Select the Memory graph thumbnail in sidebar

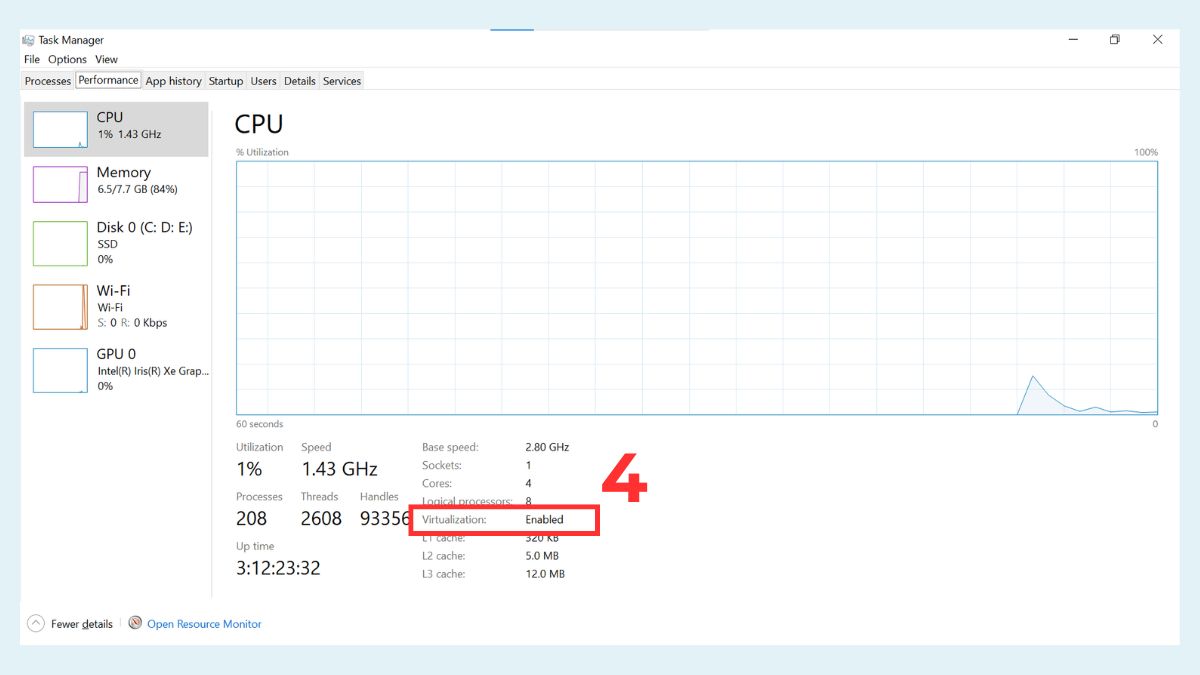[60, 184]
